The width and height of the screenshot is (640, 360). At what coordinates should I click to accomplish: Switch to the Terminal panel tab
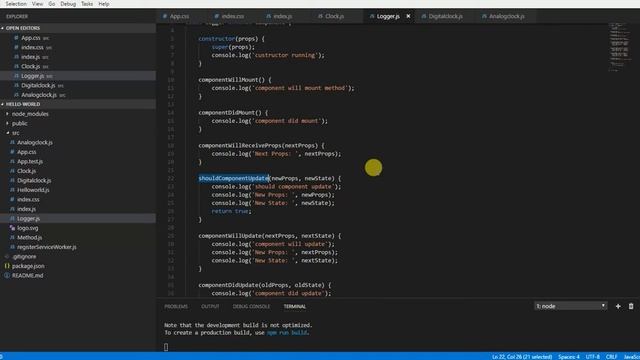[x=295, y=306]
